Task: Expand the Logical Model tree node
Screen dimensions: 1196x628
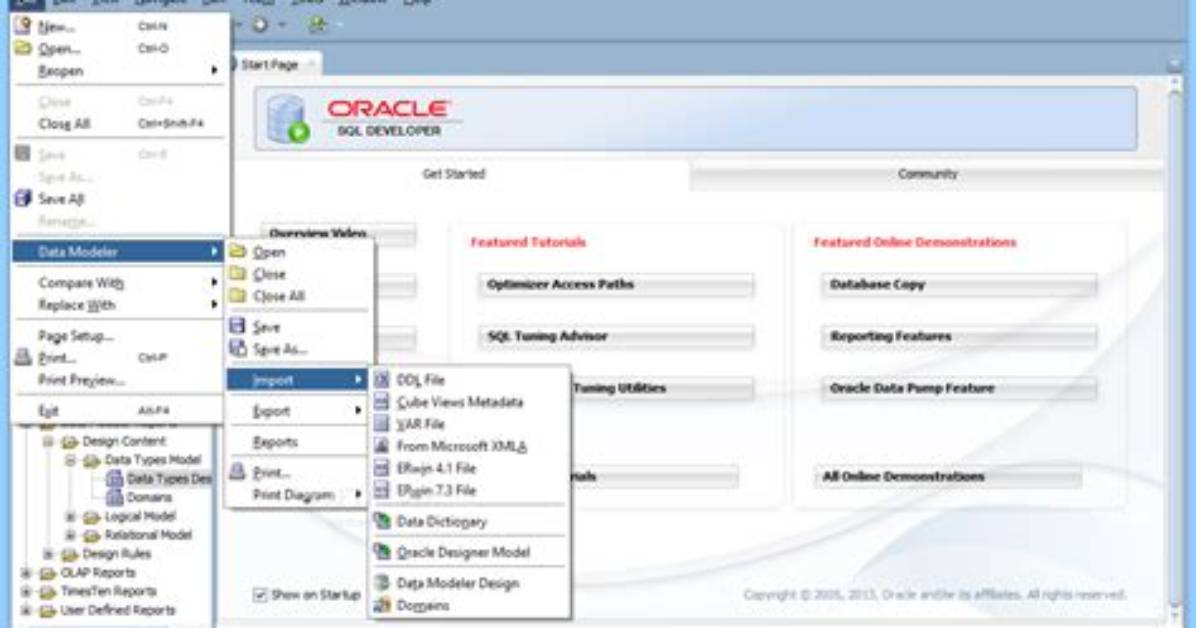Action: [x=70, y=517]
